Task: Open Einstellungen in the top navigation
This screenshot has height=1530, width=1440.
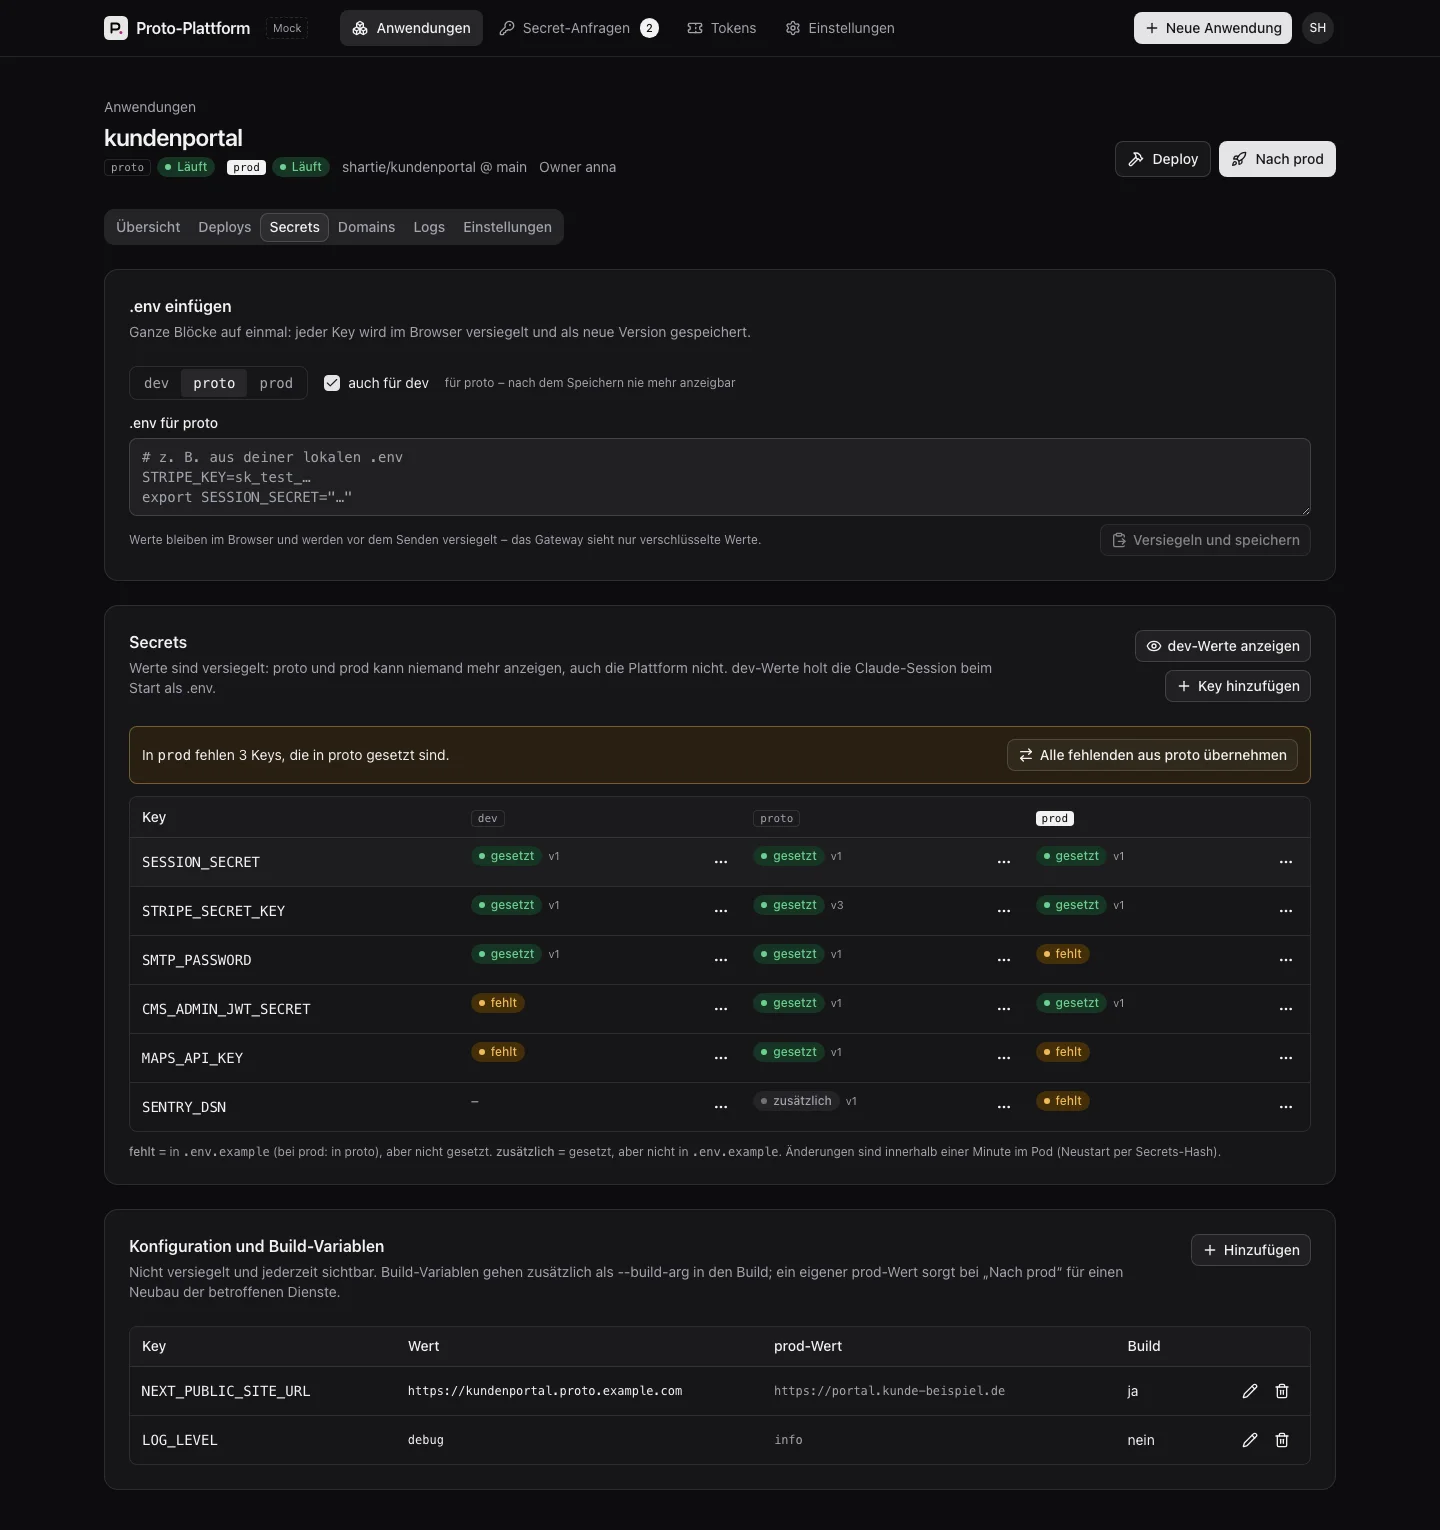Action: click(x=840, y=28)
